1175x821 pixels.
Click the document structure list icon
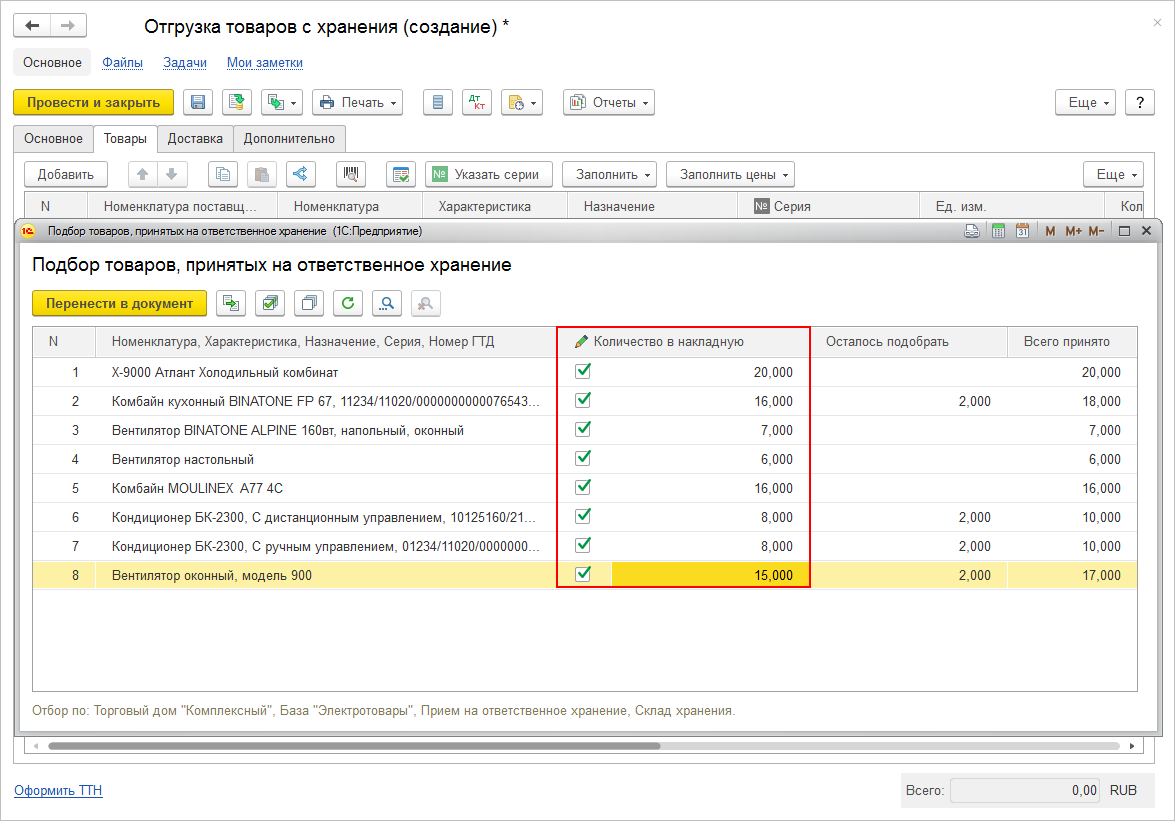pyautogui.click(x=438, y=103)
